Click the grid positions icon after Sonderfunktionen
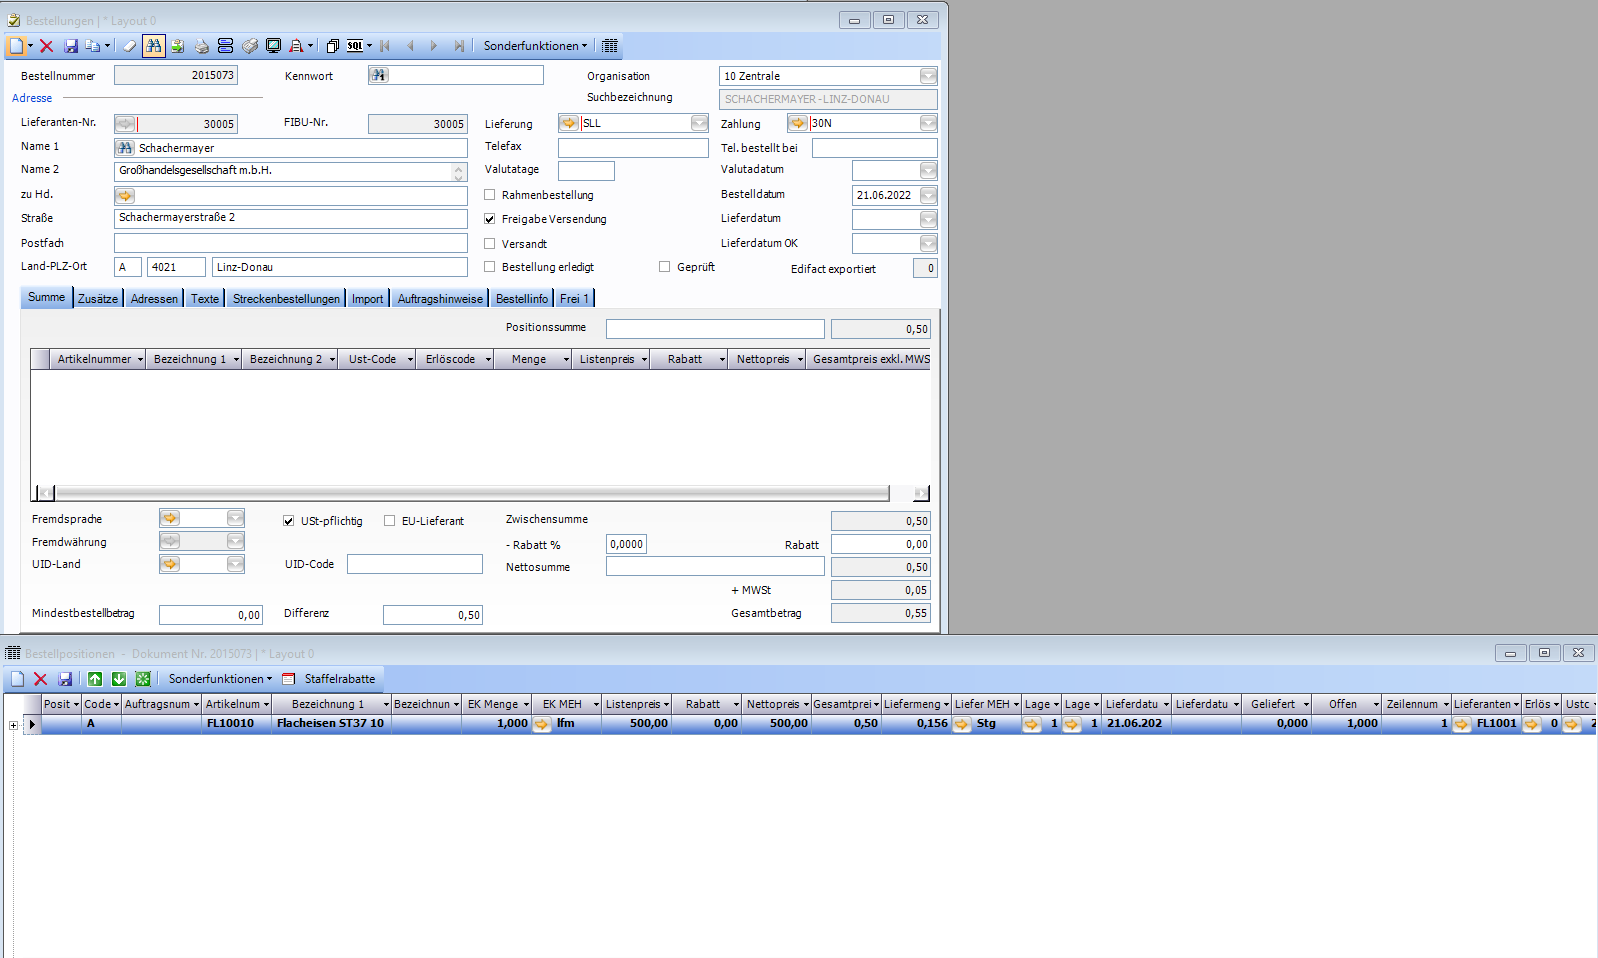Viewport: 1598px width, 958px height. point(610,46)
